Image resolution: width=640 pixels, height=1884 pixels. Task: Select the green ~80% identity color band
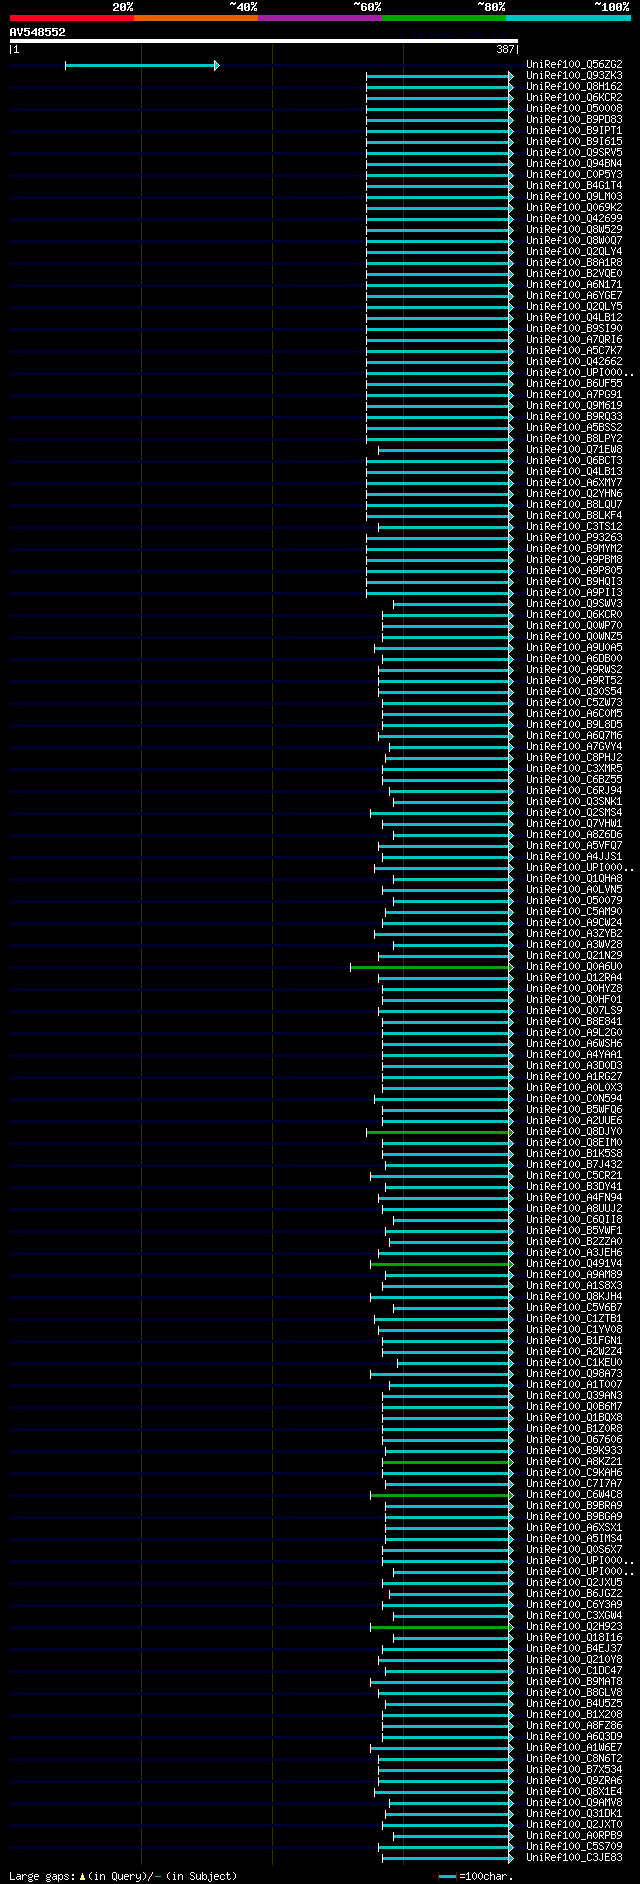point(444,18)
